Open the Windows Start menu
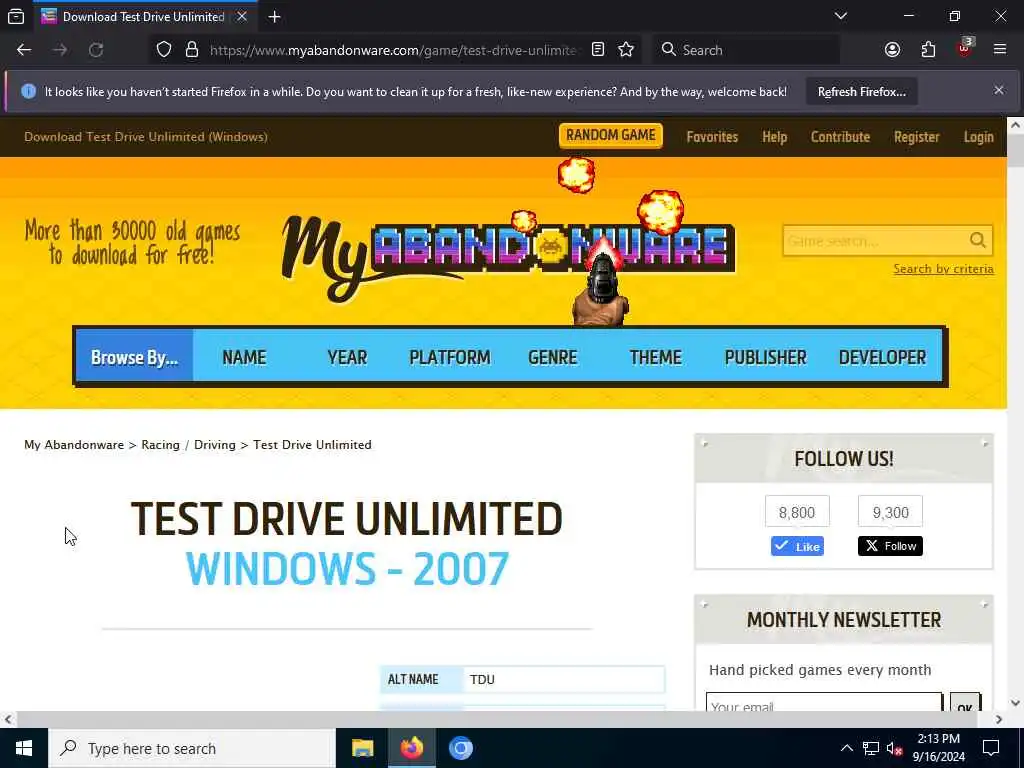The width and height of the screenshot is (1024, 768). point(24,748)
